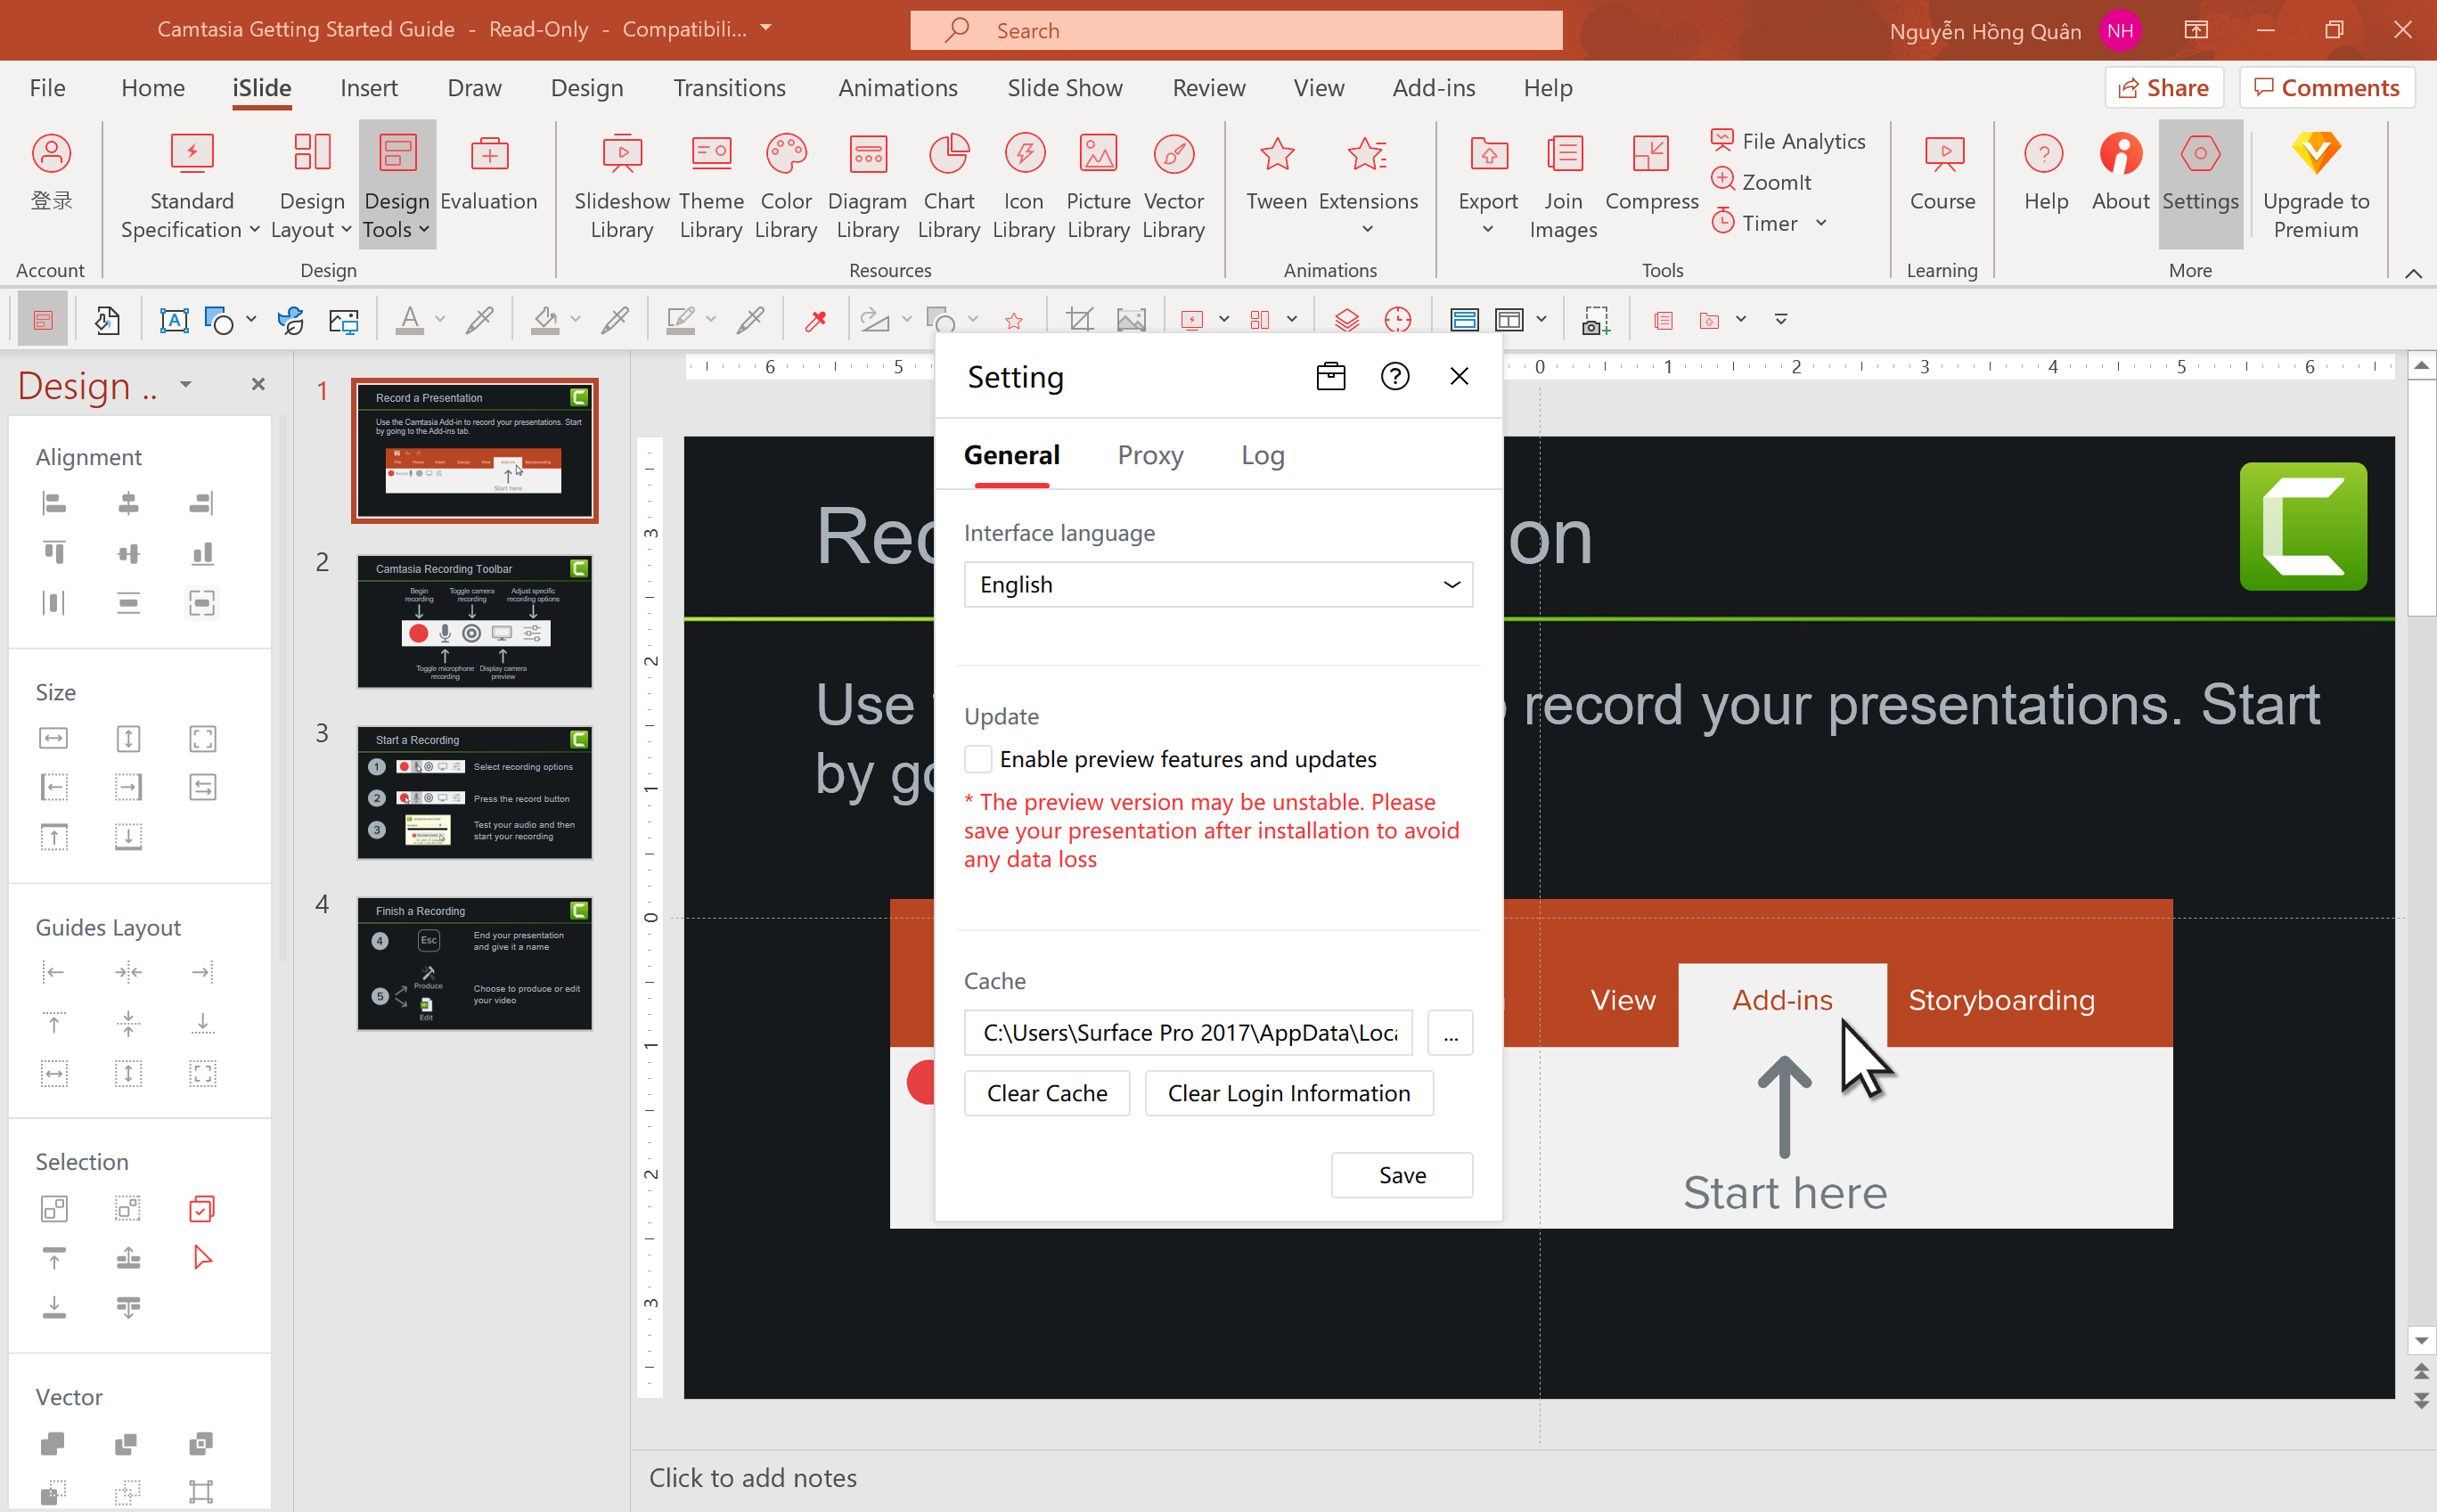This screenshot has height=1512, width=2437.
Task: Click the account login icon
Action: click(x=51, y=172)
